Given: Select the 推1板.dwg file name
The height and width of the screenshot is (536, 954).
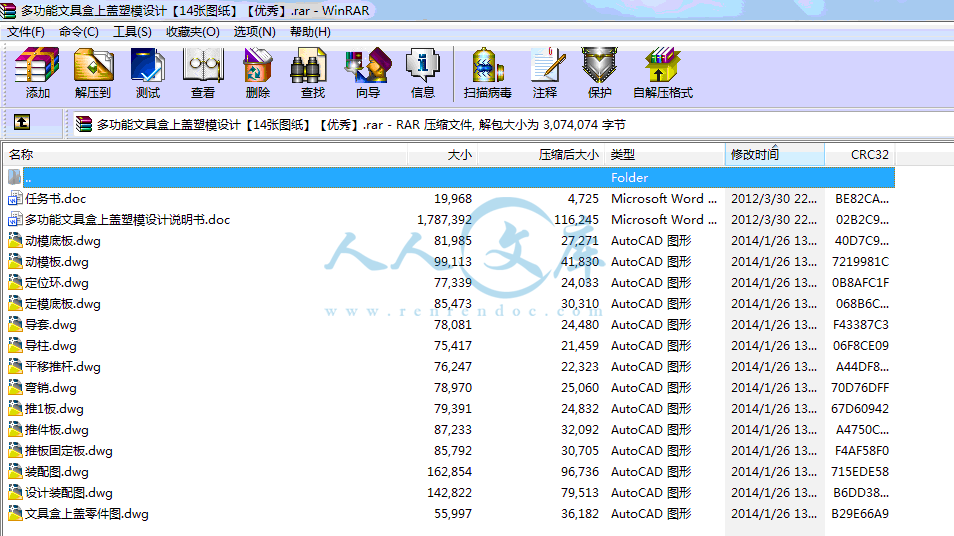Looking at the screenshot, I should [x=54, y=408].
